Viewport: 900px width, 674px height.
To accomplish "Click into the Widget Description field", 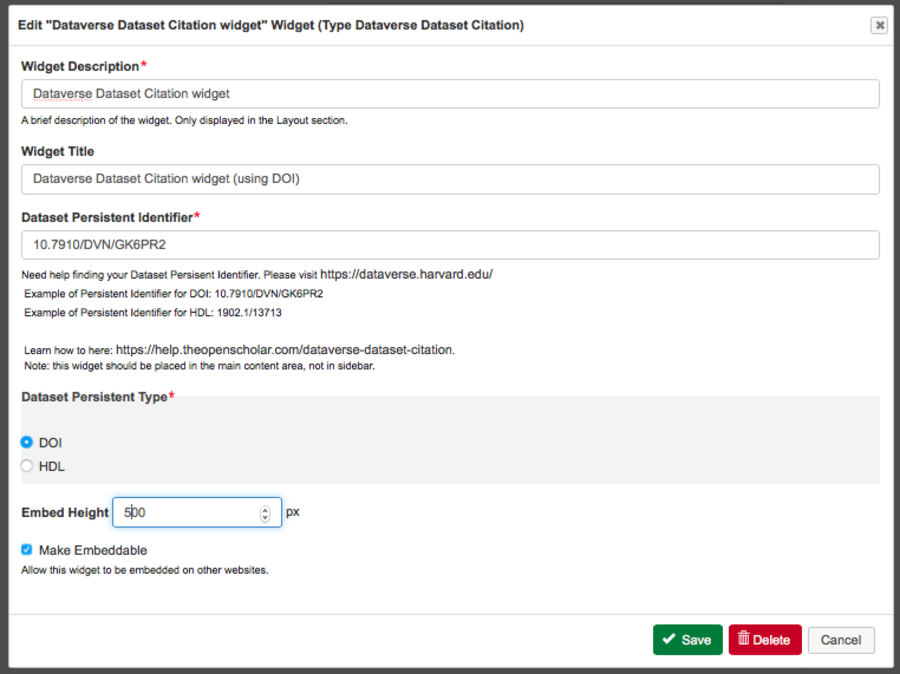I will [450, 94].
